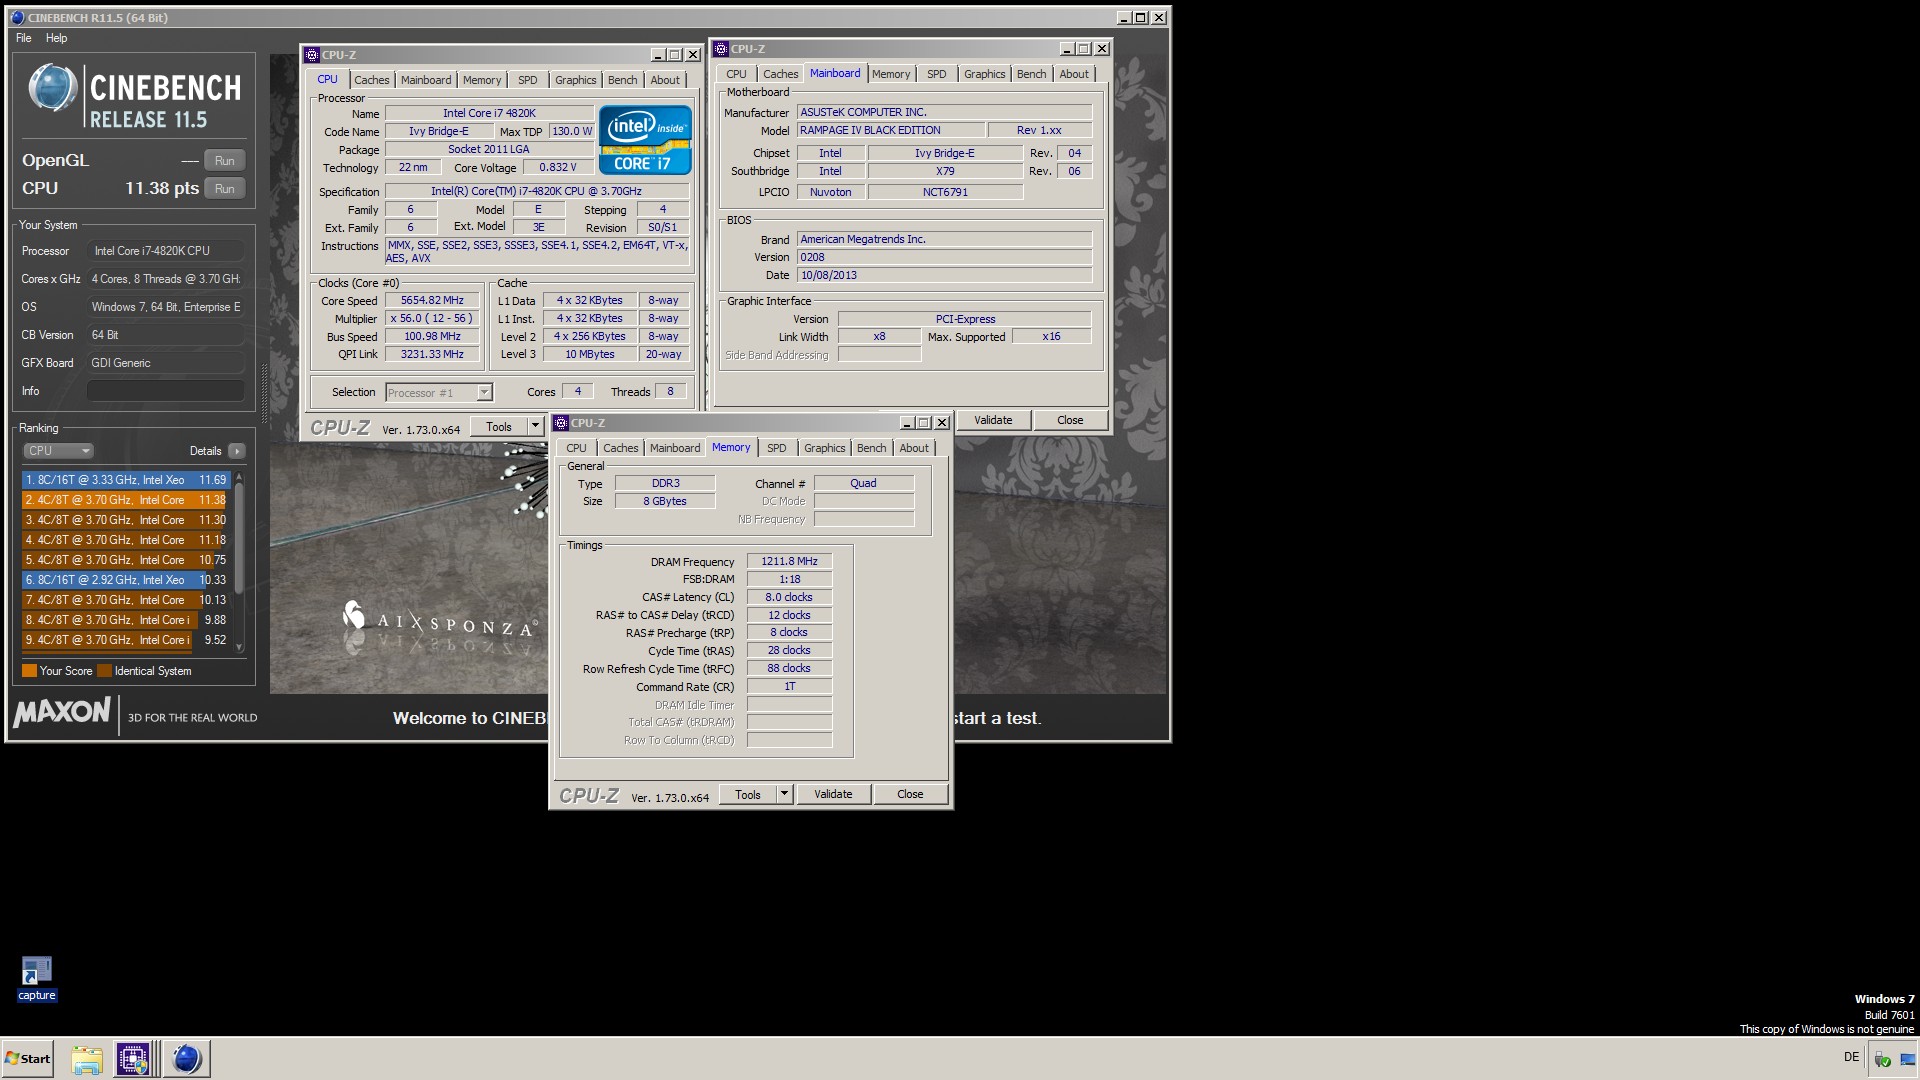Click the Core Voltage value 0.832 V
The image size is (1920, 1080).
pyautogui.click(x=557, y=167)
